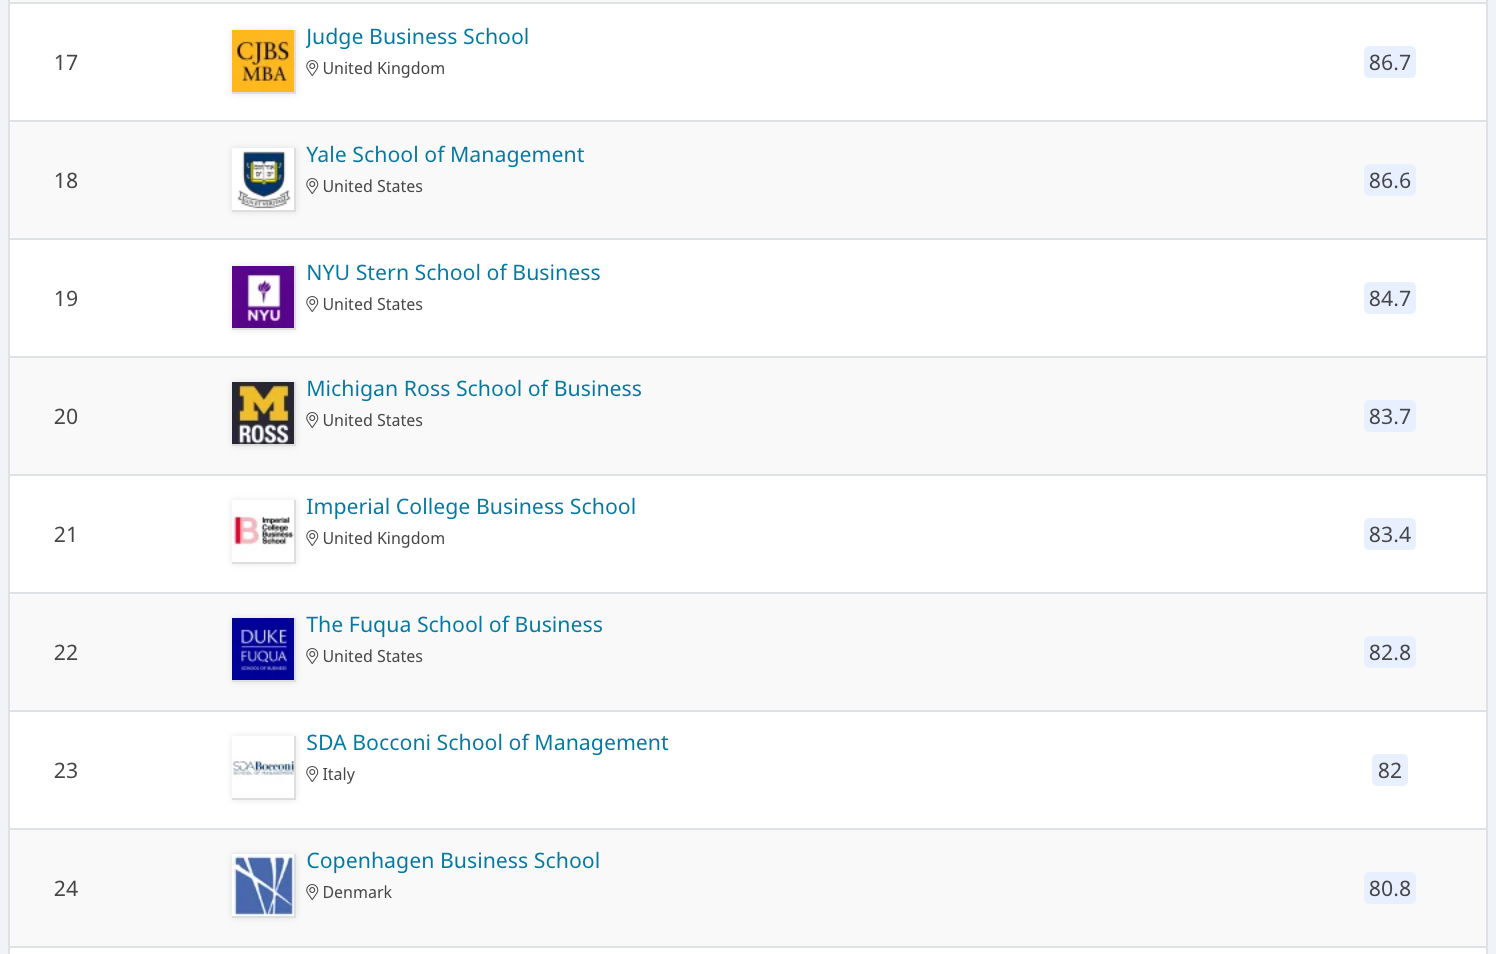This screenshot has width=1496, height=954.
Task: Click the Denmark location text
Action: pyautogui.click(x=357, y=892)
